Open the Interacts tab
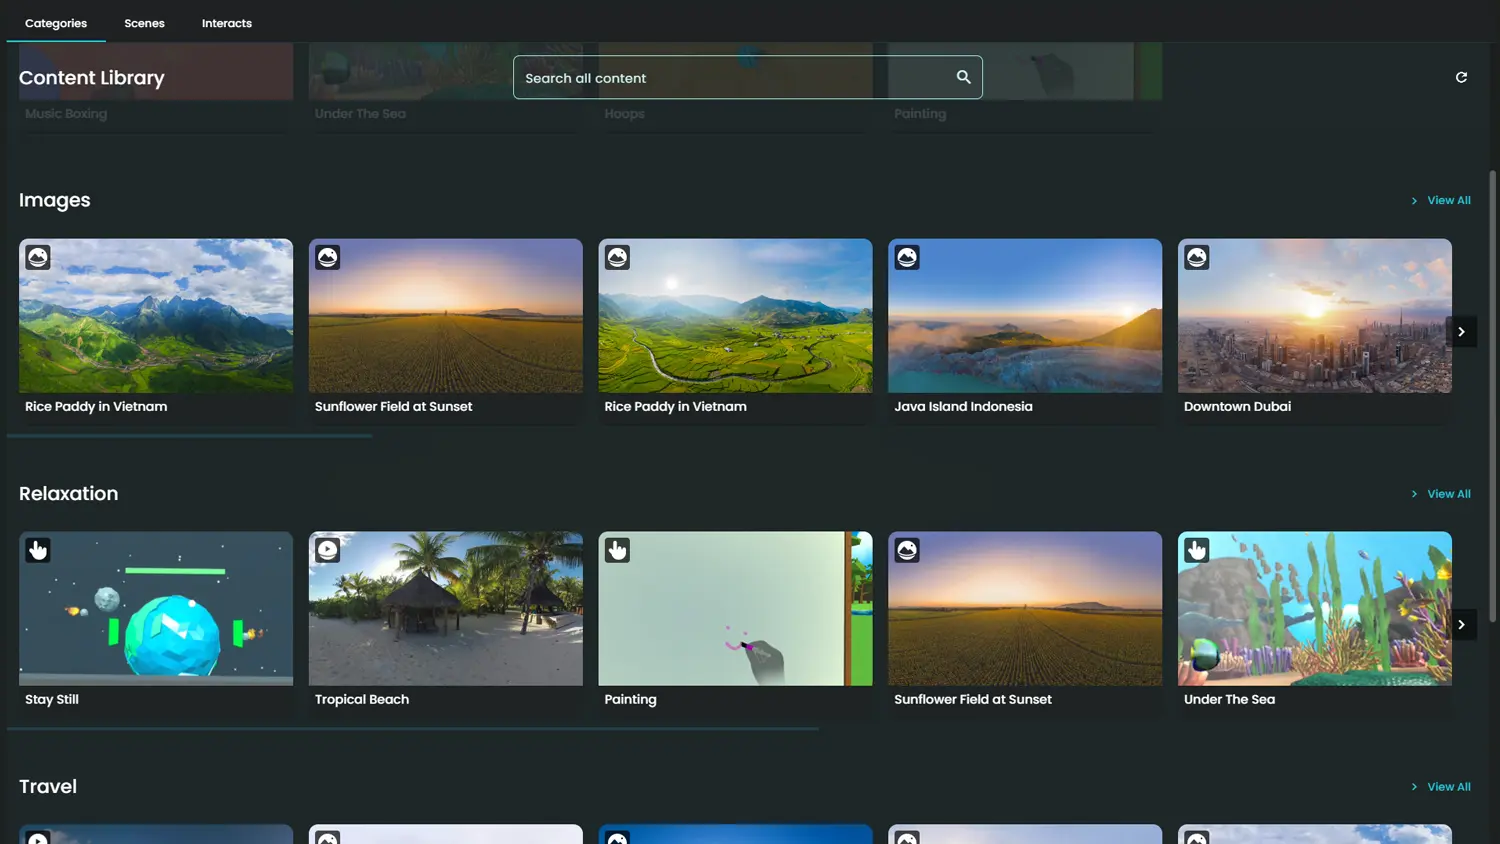This screenshot has height=844, width=1500. tap(227, 23)
